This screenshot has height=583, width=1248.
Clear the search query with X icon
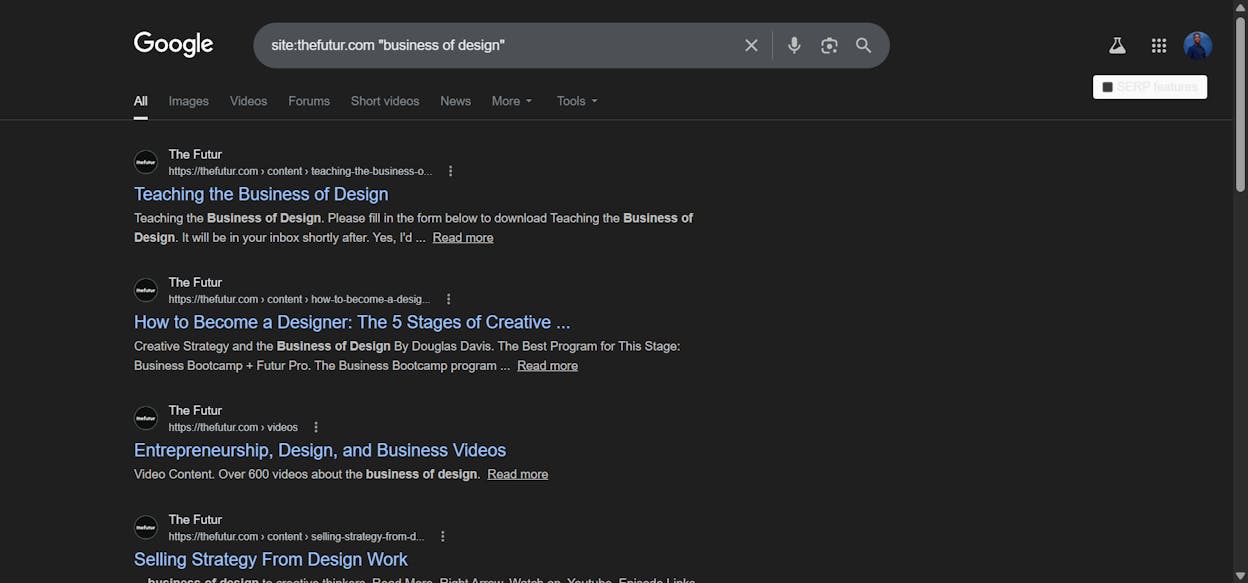(x=751, y=45)
